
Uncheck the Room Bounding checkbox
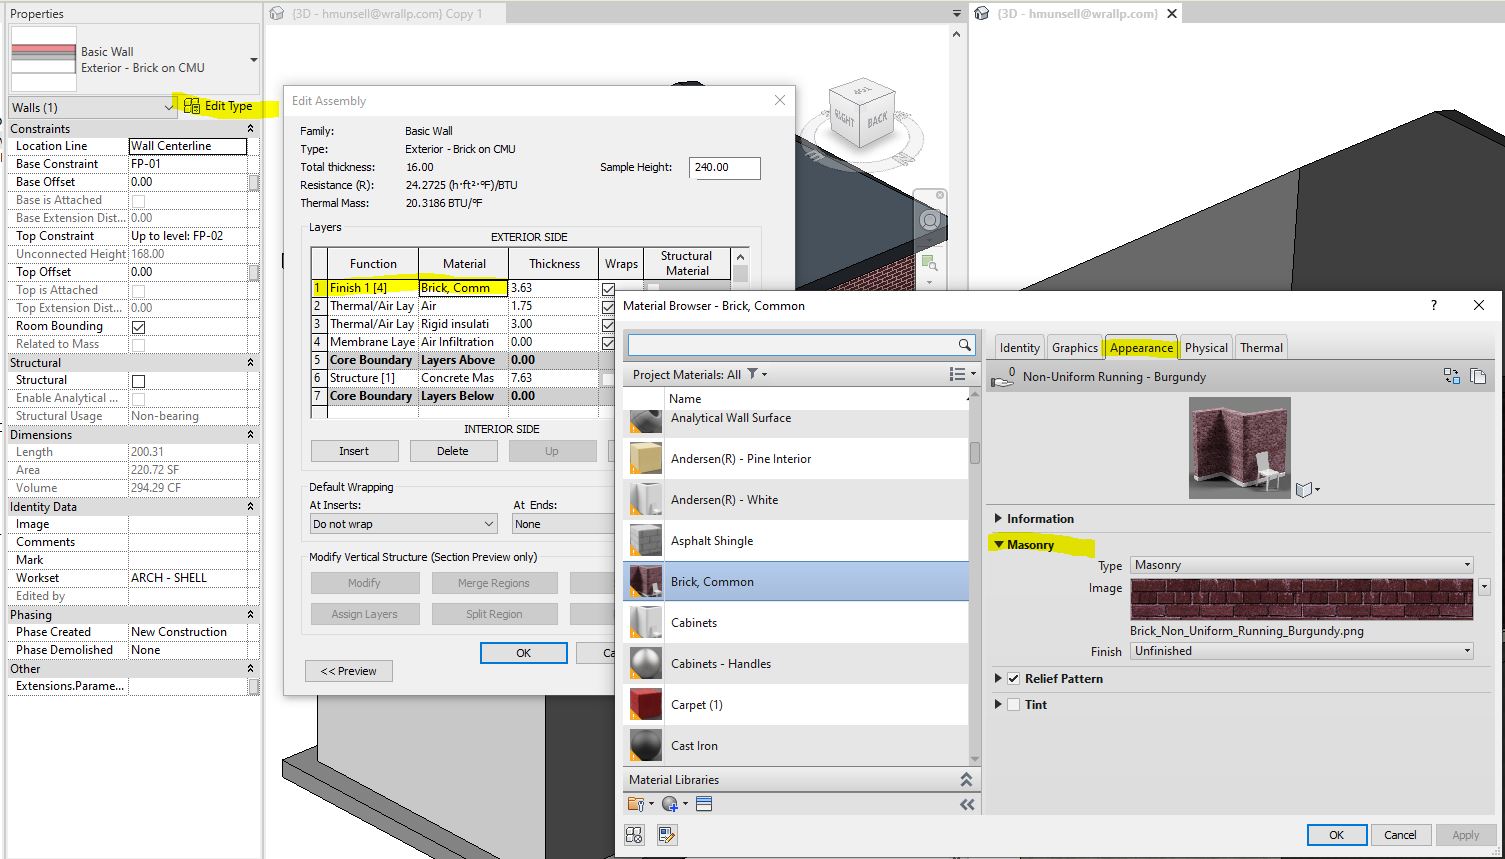pyautogui.click(x=137, y=325)
